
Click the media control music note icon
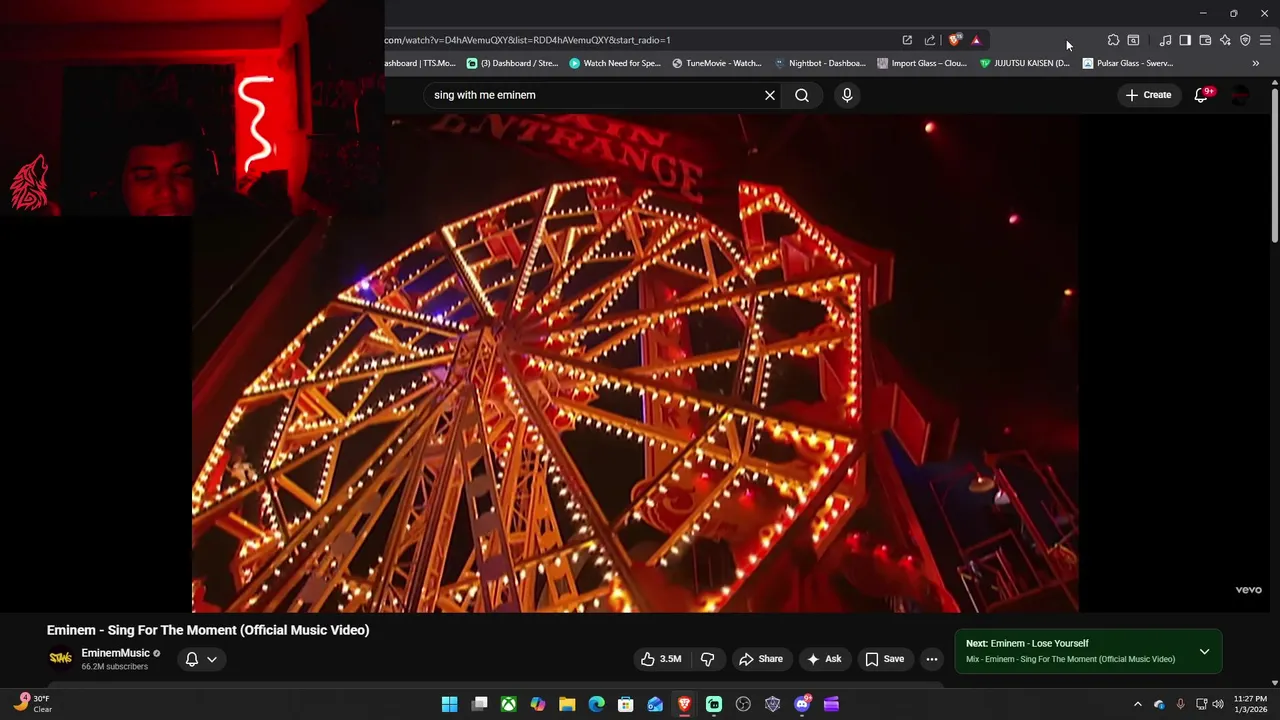[1165, 40]
